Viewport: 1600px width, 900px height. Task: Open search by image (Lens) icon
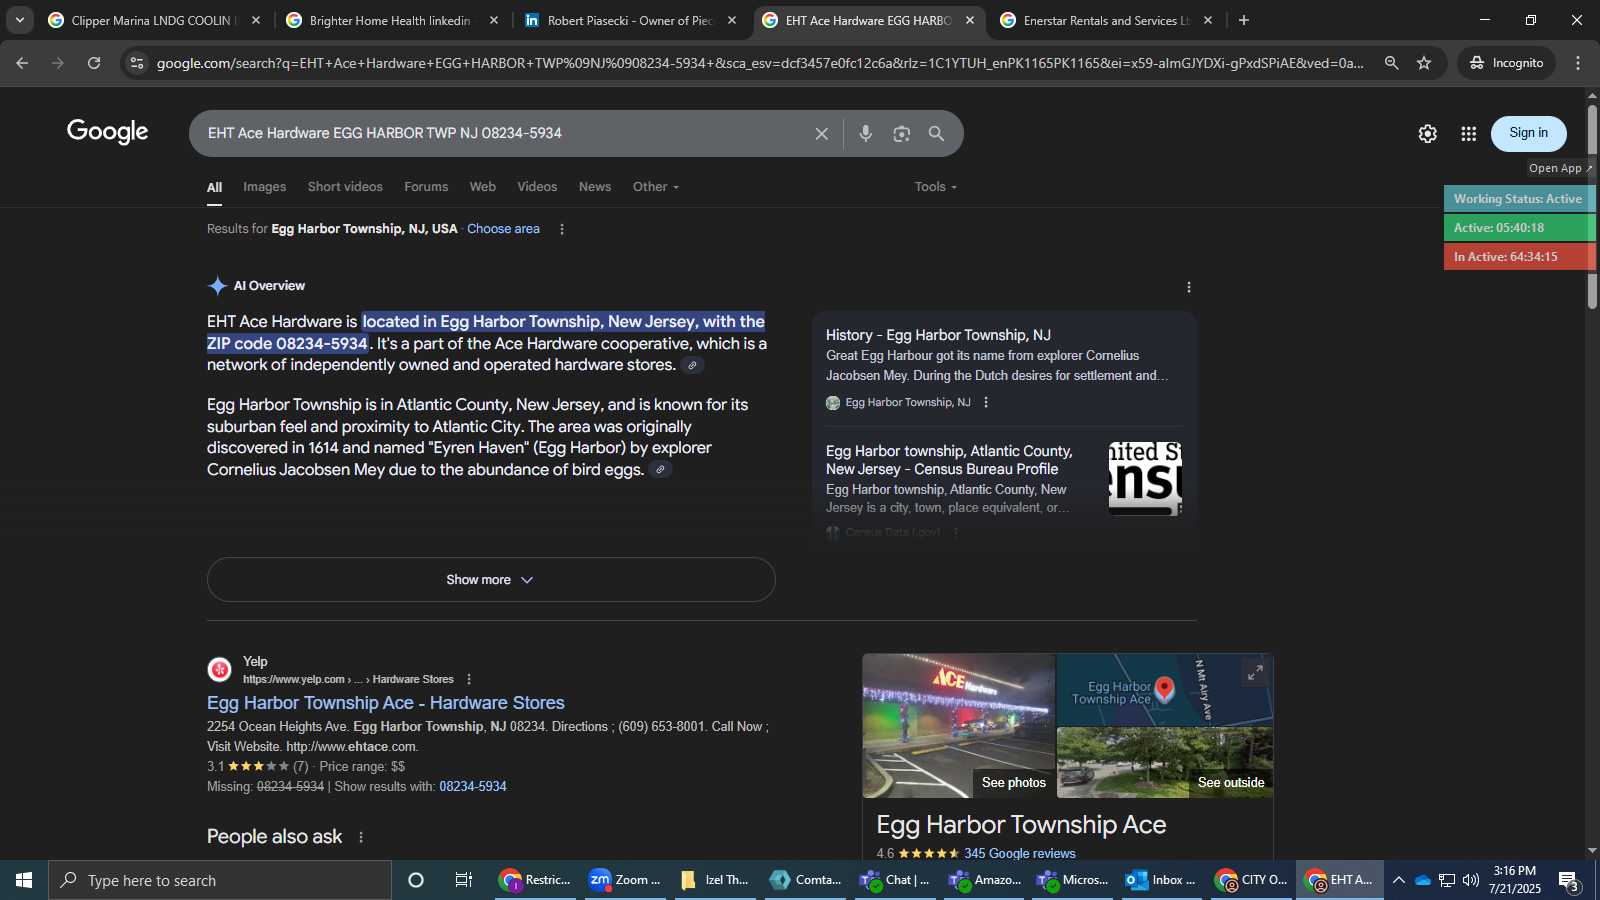[x=901, y=134]
